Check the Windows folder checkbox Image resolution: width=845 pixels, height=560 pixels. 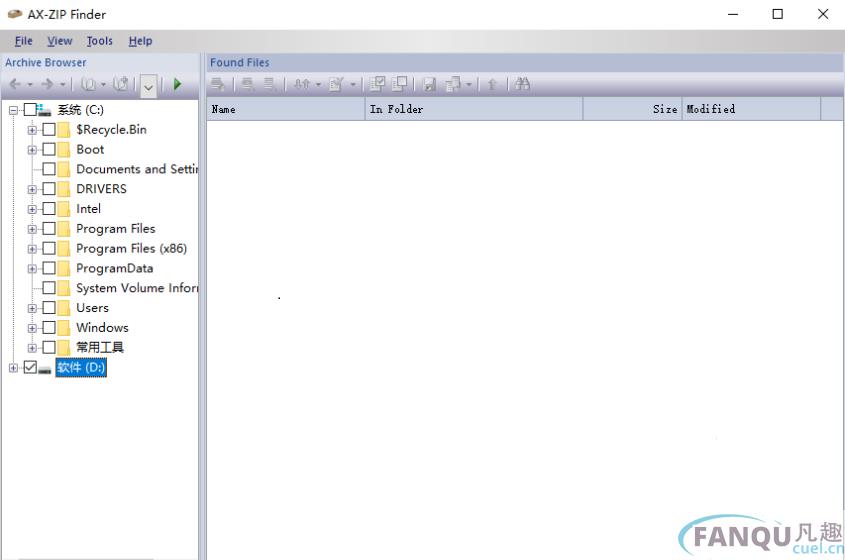(49, 328)
